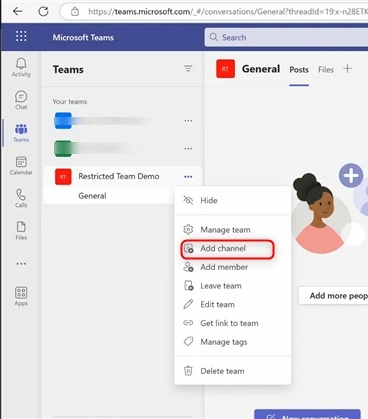Click the Microsoft Teams title text

click(x=83, y=37)
